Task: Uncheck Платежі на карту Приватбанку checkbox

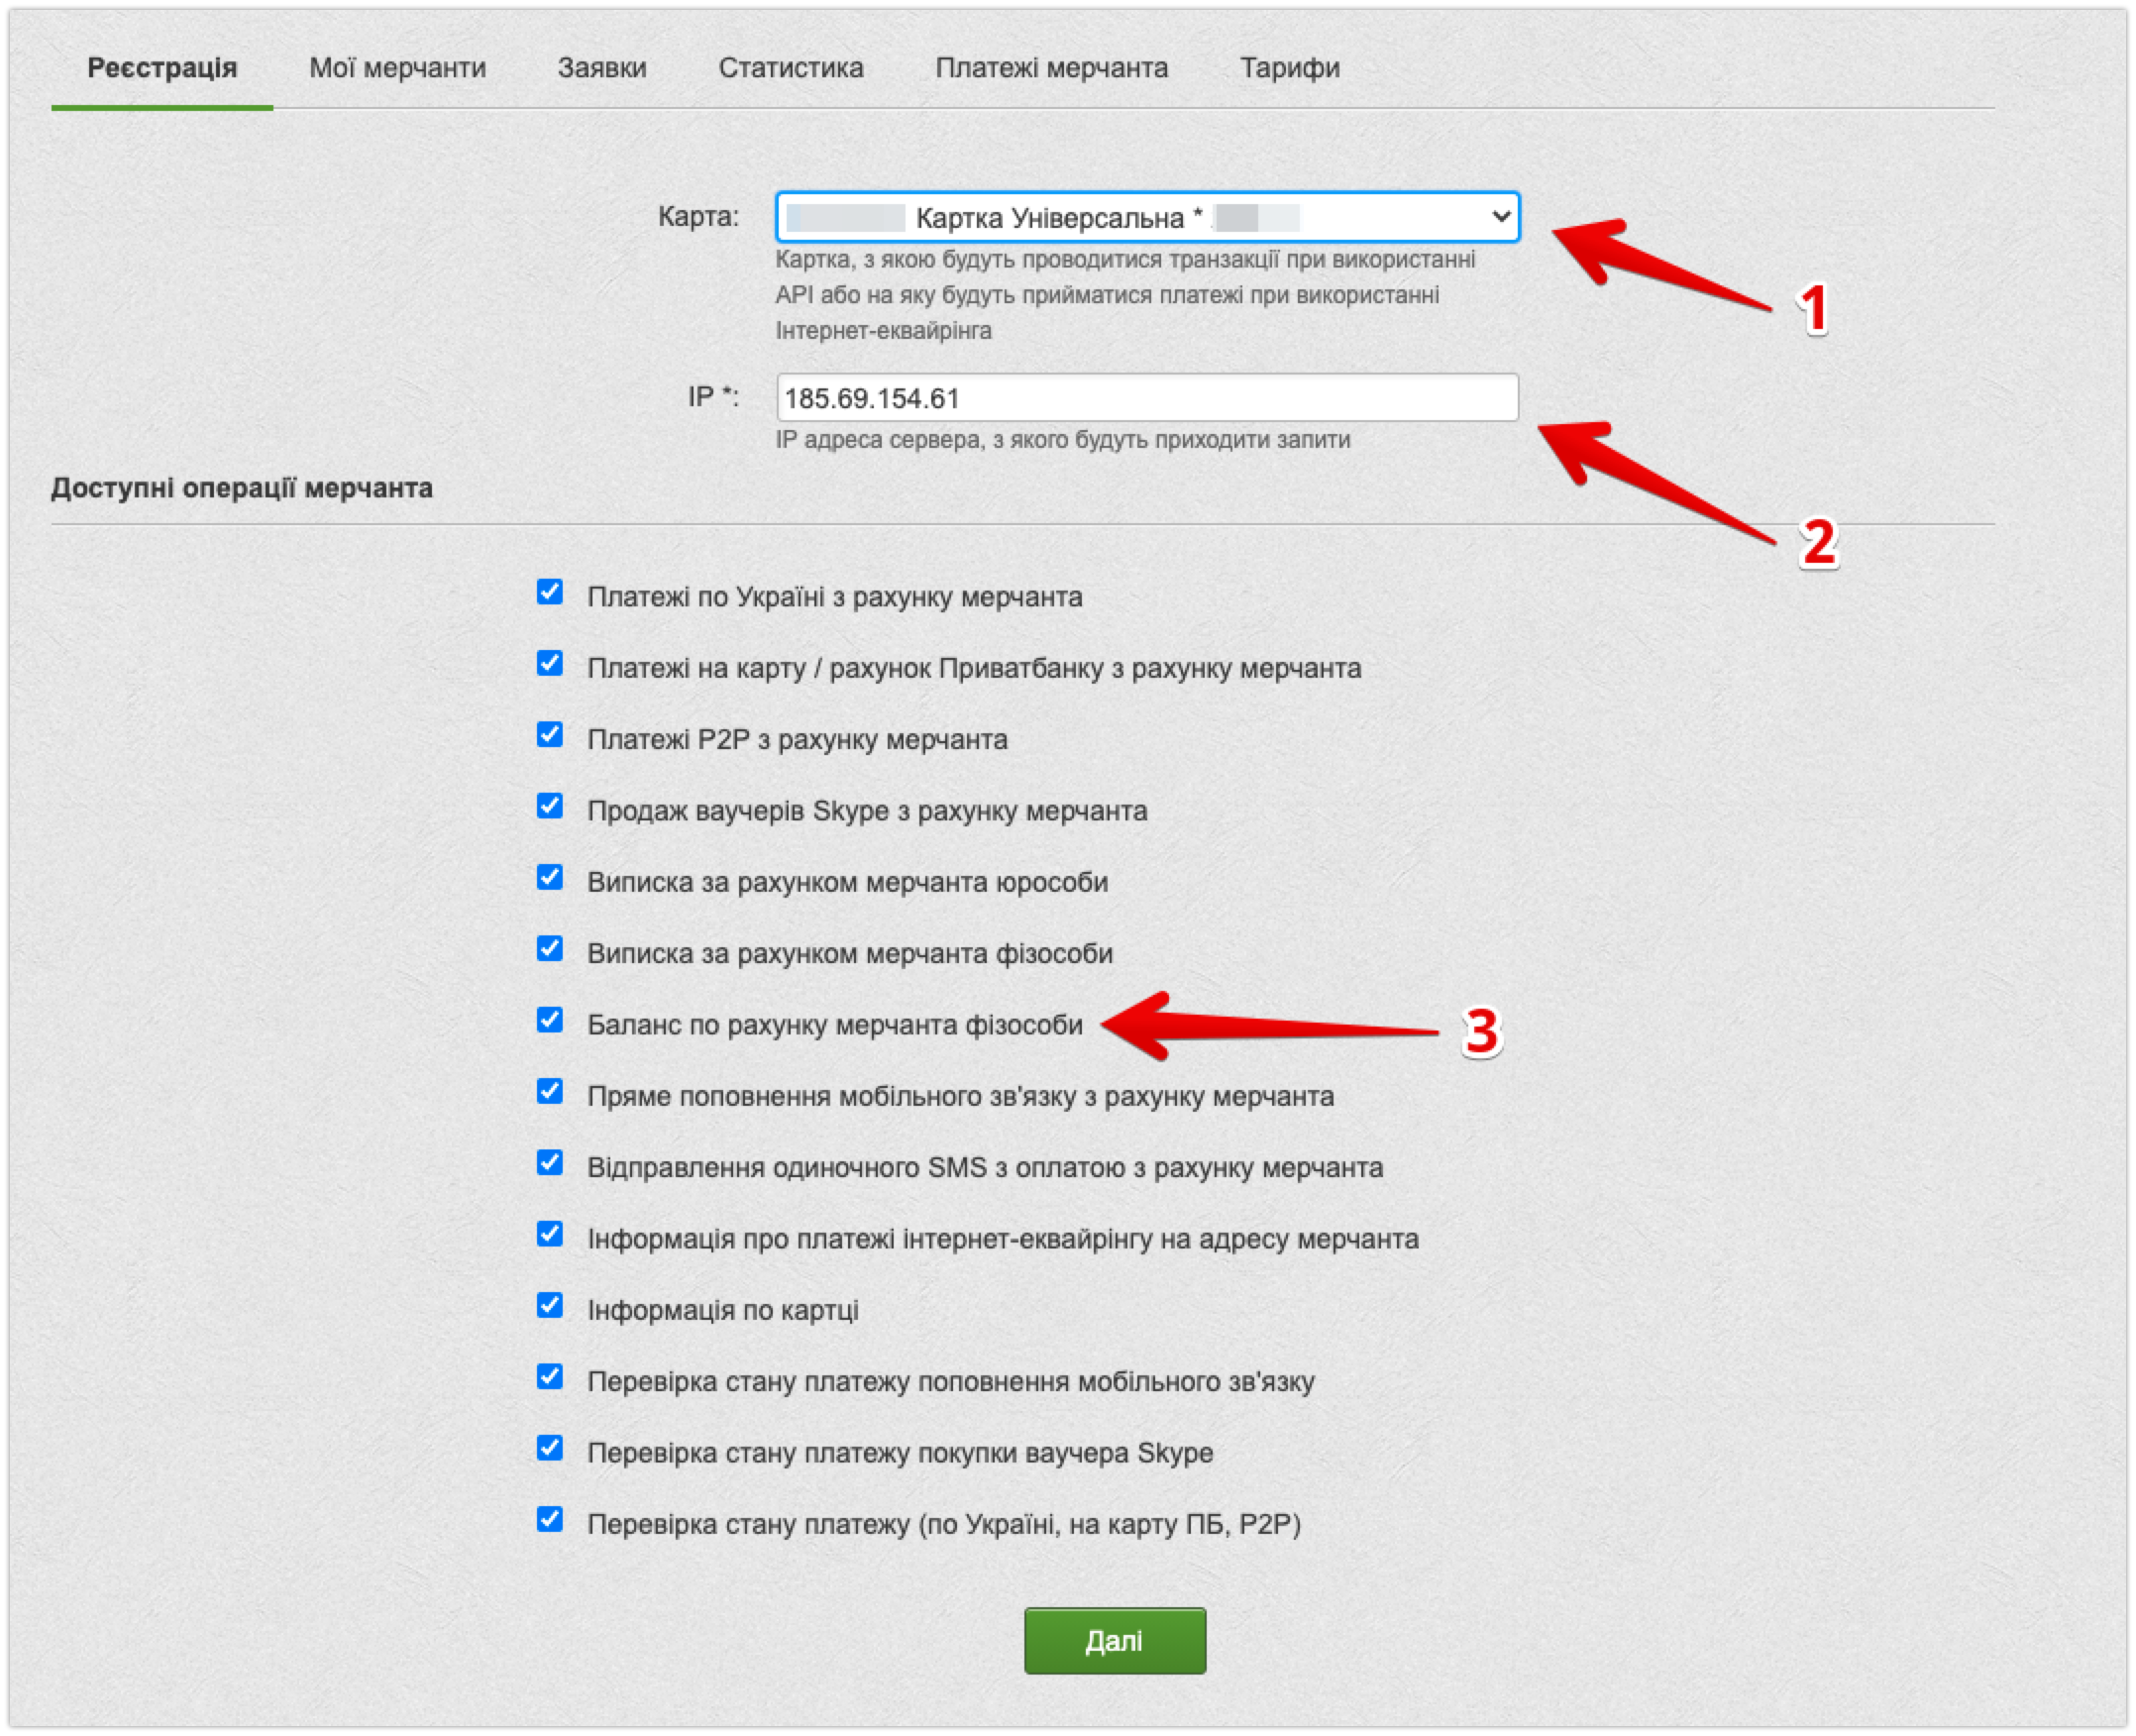Action: (x=549, y=663)
